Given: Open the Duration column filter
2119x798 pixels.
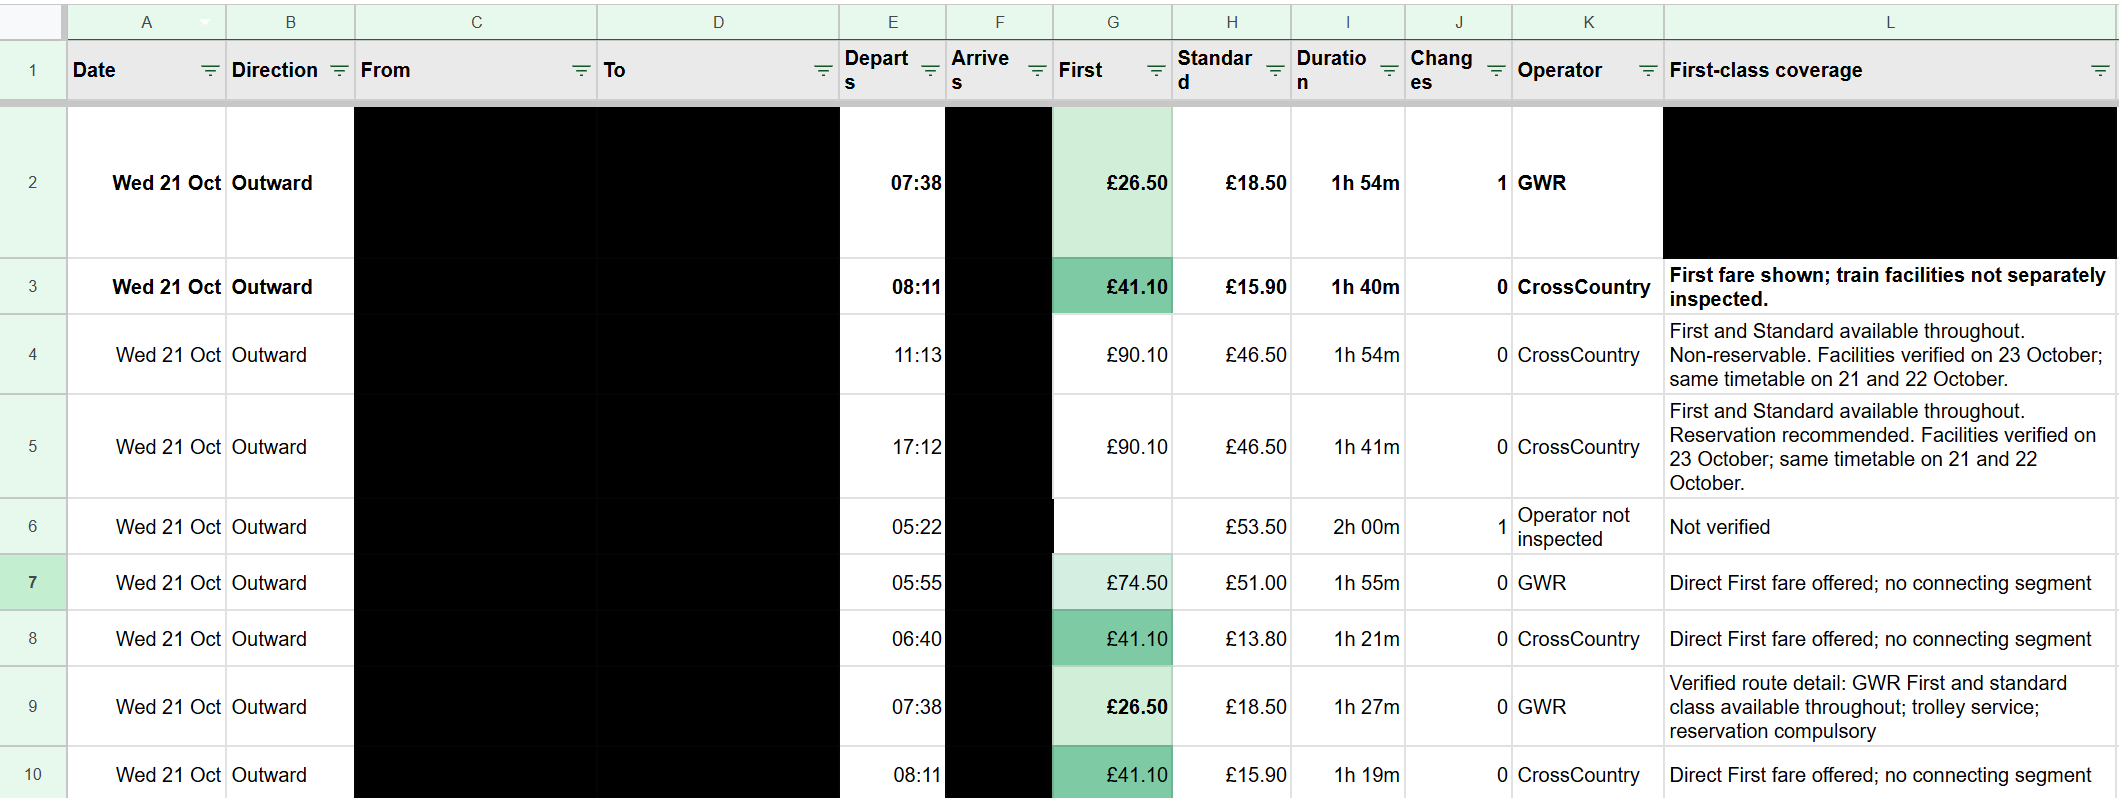Looking at the screenshot, I should (1388, 70).
